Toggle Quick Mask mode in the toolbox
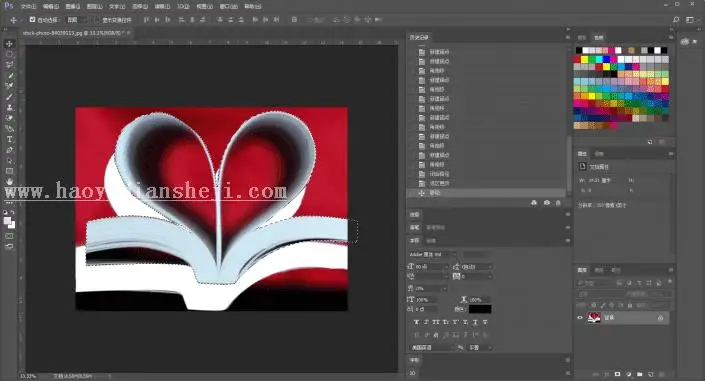 9,236
